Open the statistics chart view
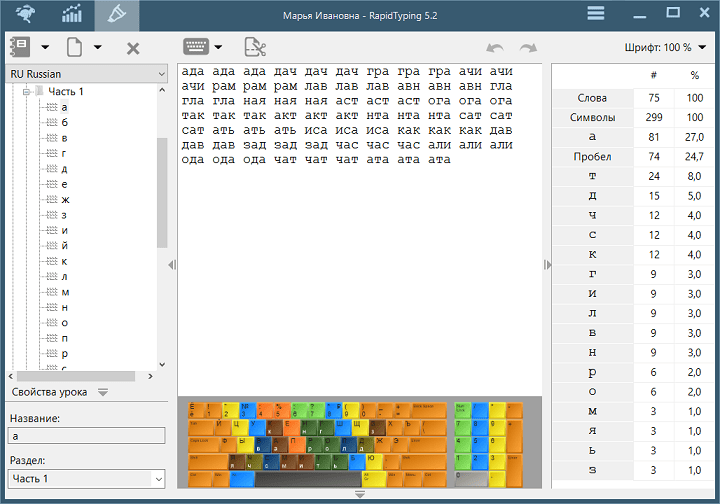The height and width of the screenshot is (504, 720). click(x=73, y=15)
